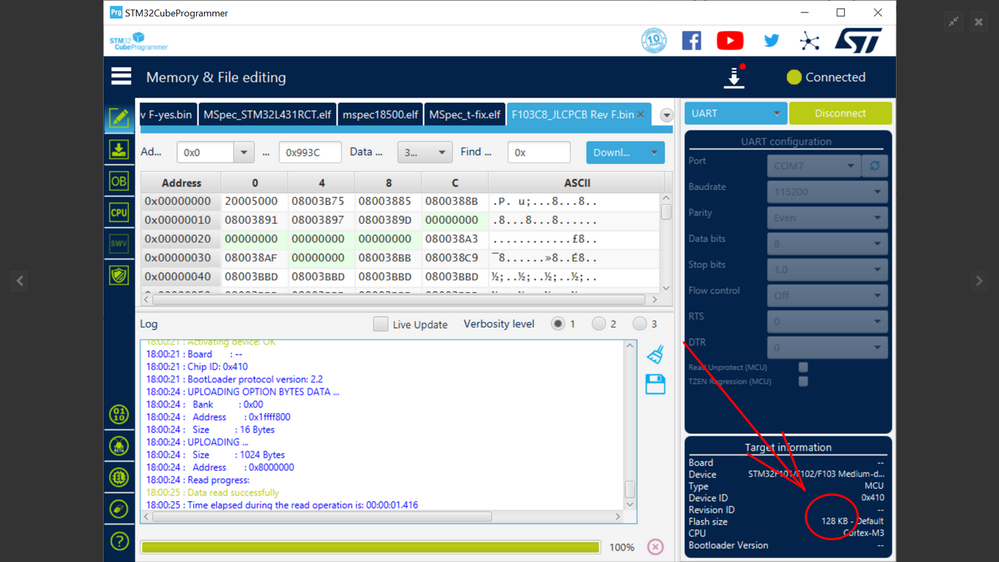Click the ST logo
Screen dimensions: 999x562
(858, 40)
